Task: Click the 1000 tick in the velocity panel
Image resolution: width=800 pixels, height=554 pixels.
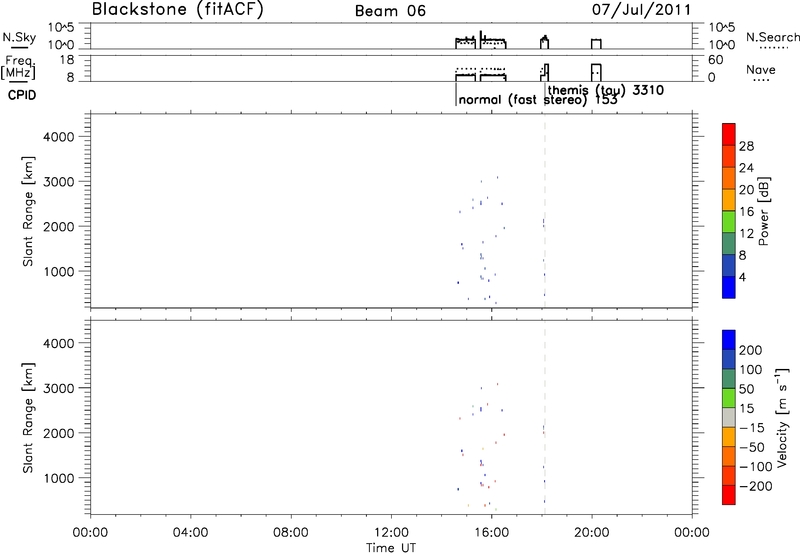Action: click(x=59, y=478)
